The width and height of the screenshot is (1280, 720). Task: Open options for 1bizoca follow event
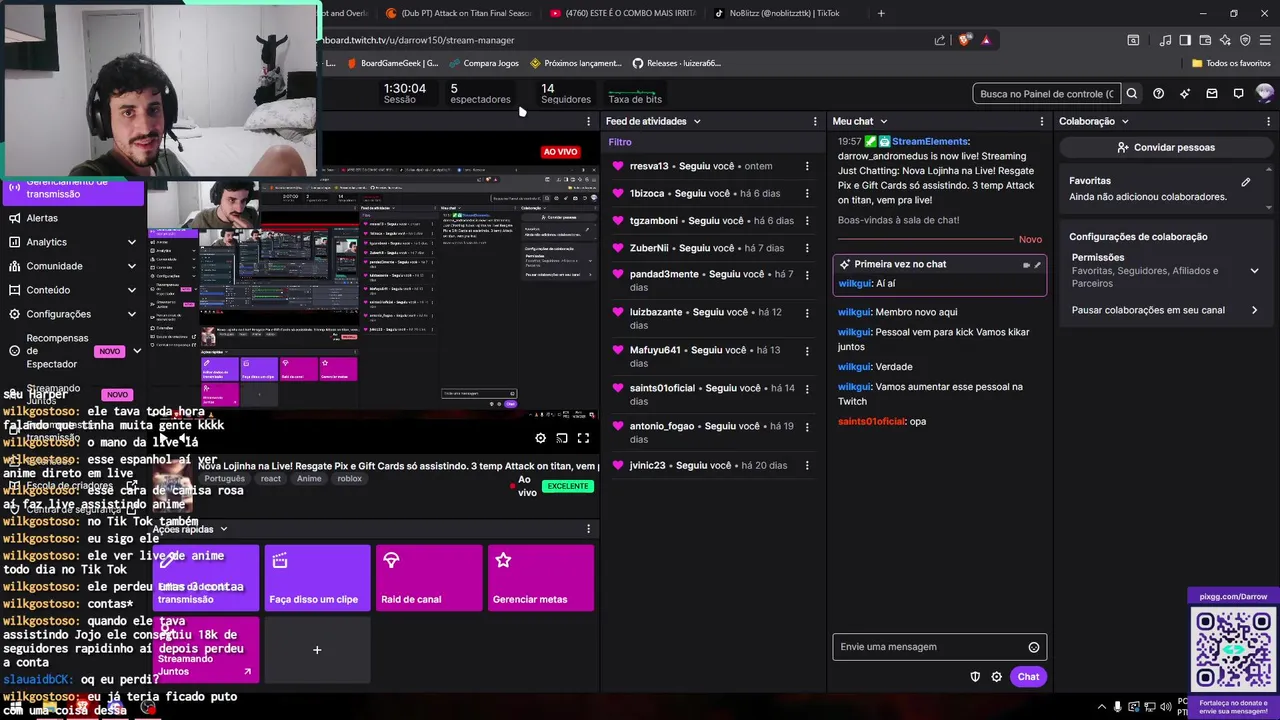pyautogui.click(x=807, y=193)
